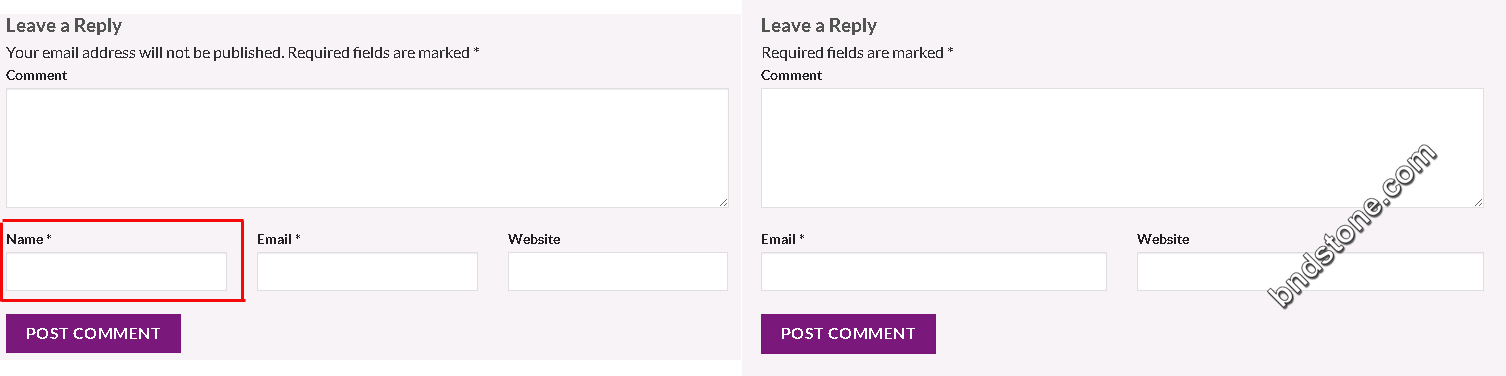Screen dimensions: 1506x376
Task: Click the 'Email *' label next to Name
Action: tap(279, 239)
